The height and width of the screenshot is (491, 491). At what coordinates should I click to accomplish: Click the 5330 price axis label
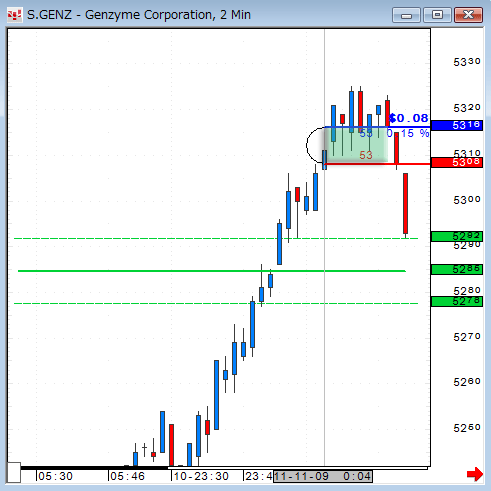pos(467,62)
